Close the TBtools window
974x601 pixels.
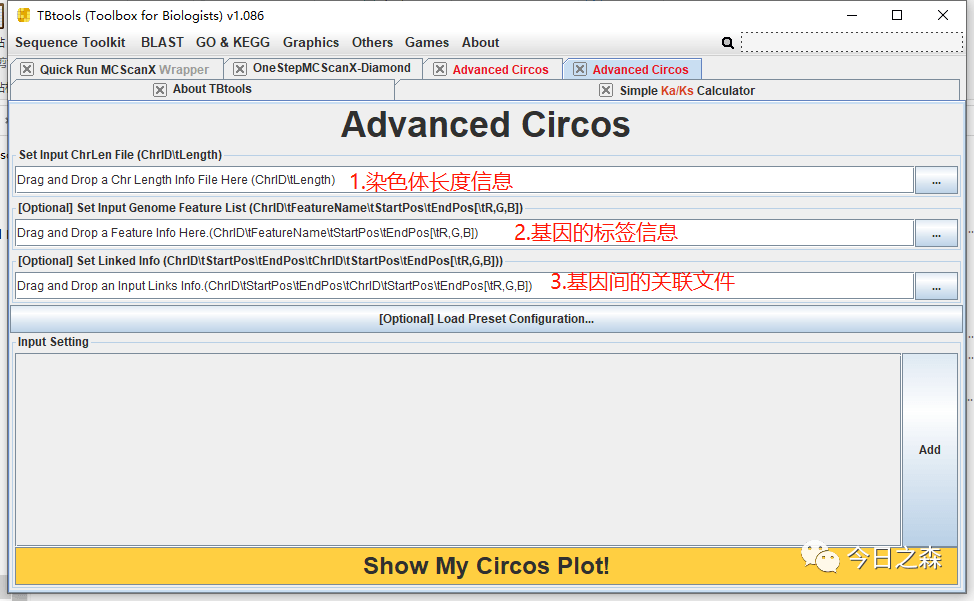coord(943,15)
